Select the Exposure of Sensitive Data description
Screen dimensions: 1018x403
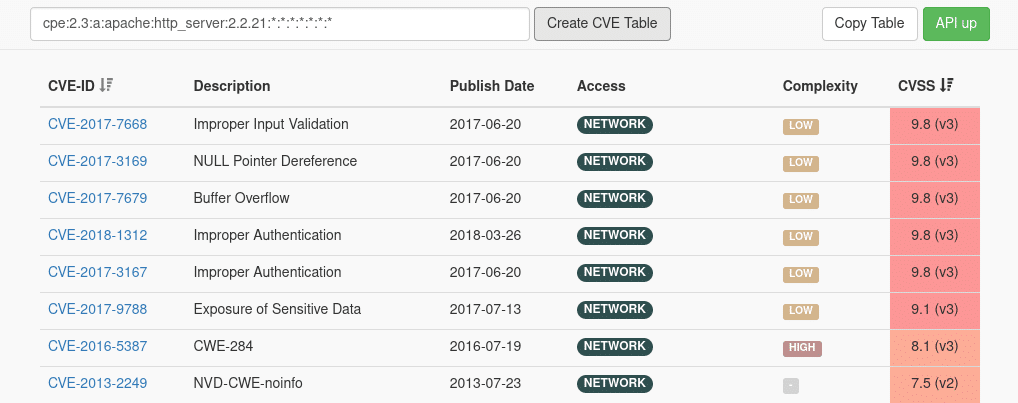[x=277, y=309]
